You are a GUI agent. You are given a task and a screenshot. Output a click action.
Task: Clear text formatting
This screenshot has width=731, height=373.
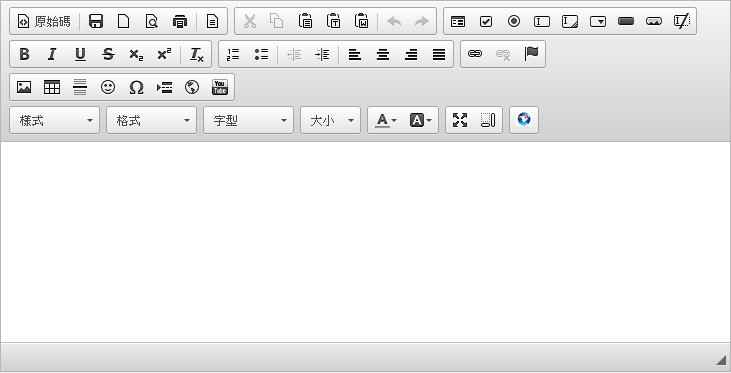[197, 55]
